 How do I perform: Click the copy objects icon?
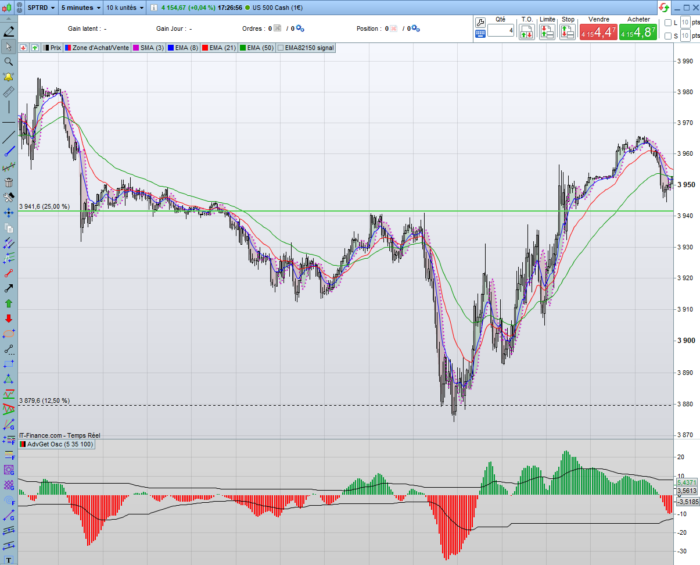pyautogui.click(x=8, y=228)
